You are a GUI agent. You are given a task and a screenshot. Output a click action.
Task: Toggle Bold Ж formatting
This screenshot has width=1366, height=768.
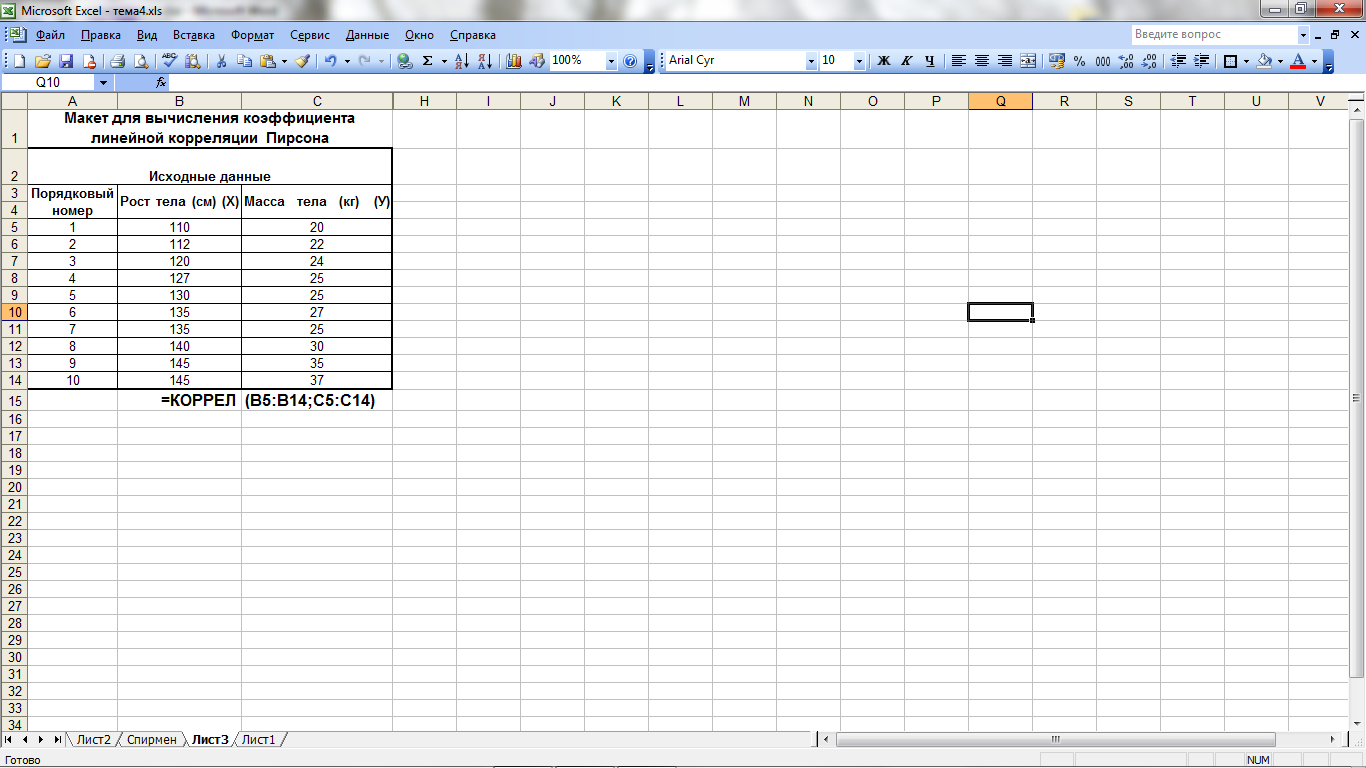(x=884, y=61)
